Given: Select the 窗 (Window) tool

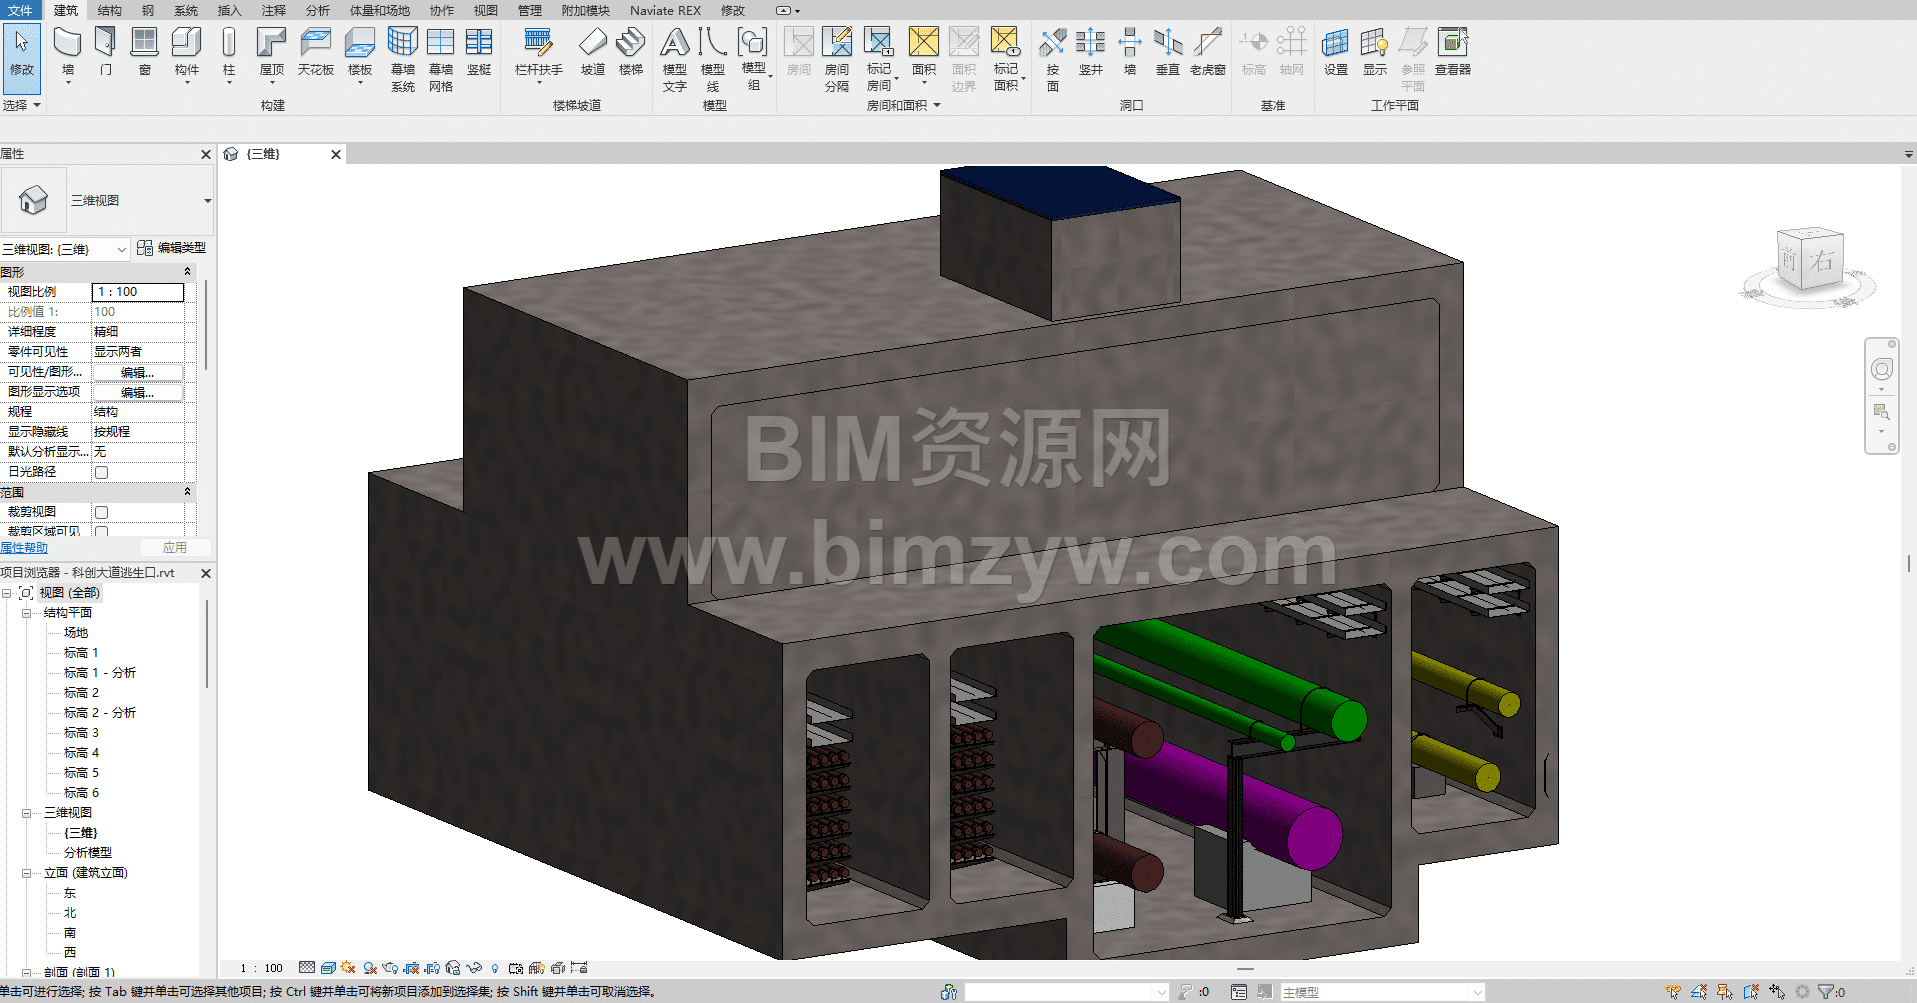Looking at the screenshot, I should pyautogui.click(x=145, y=52).
